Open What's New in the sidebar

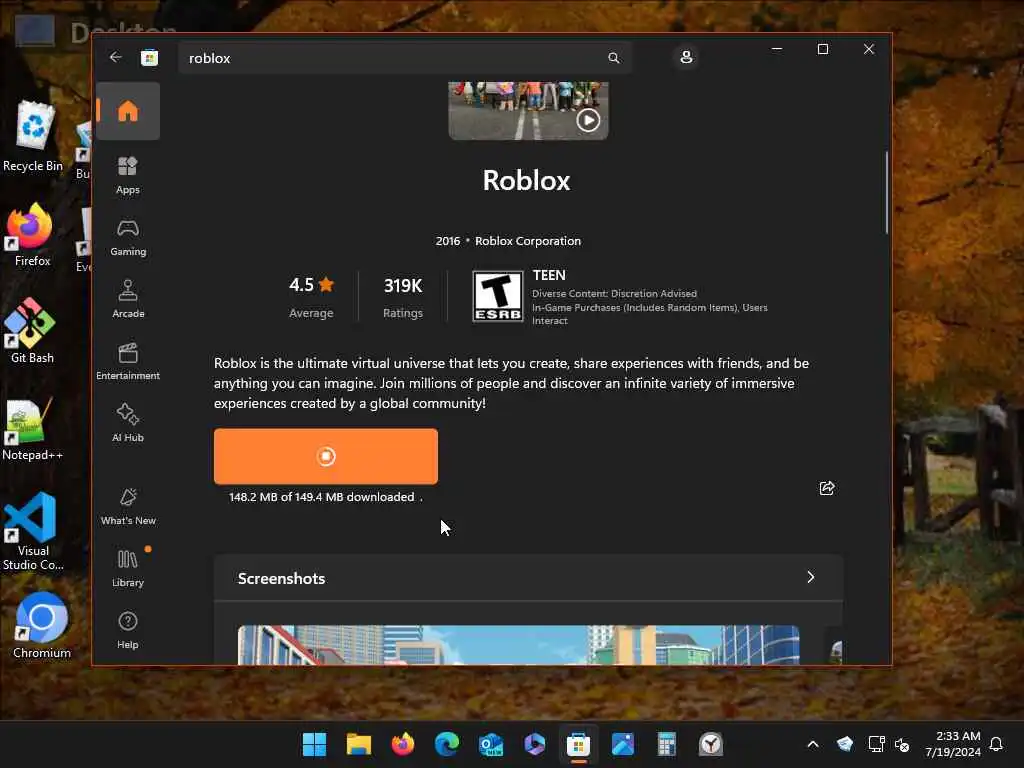(x=128, y=506)
